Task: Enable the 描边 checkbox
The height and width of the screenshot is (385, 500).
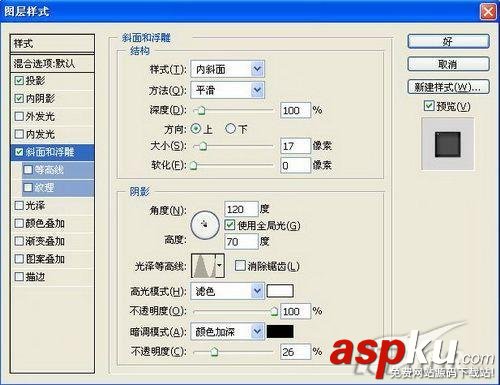Action: coord(19,276)
